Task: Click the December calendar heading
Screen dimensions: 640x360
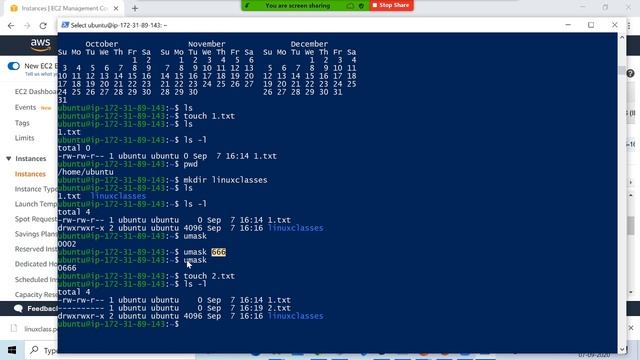Action: coord(309,44)
